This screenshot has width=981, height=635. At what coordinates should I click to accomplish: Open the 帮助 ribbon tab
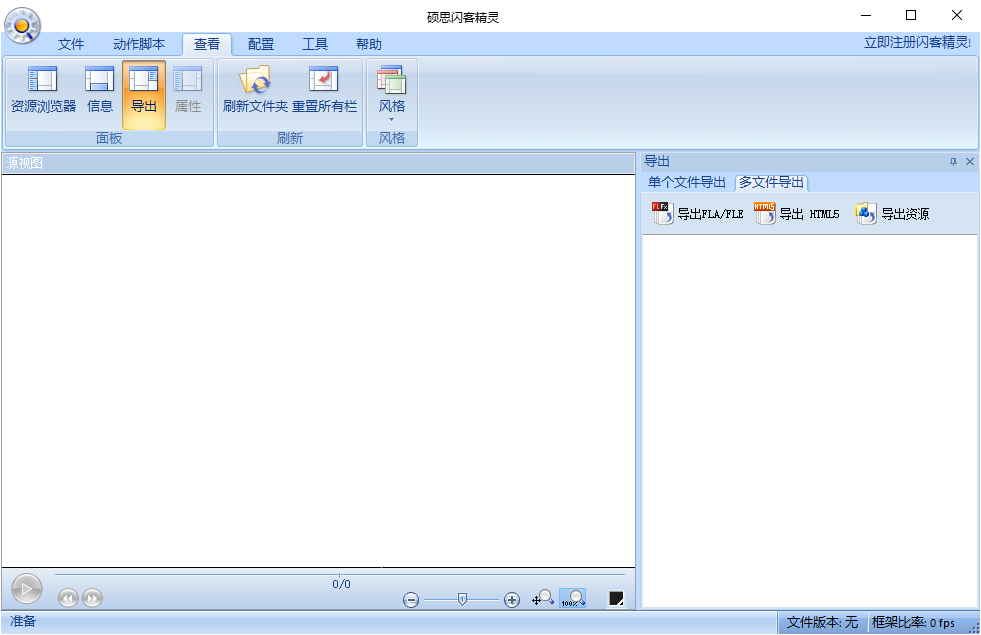tap(369, 44)
